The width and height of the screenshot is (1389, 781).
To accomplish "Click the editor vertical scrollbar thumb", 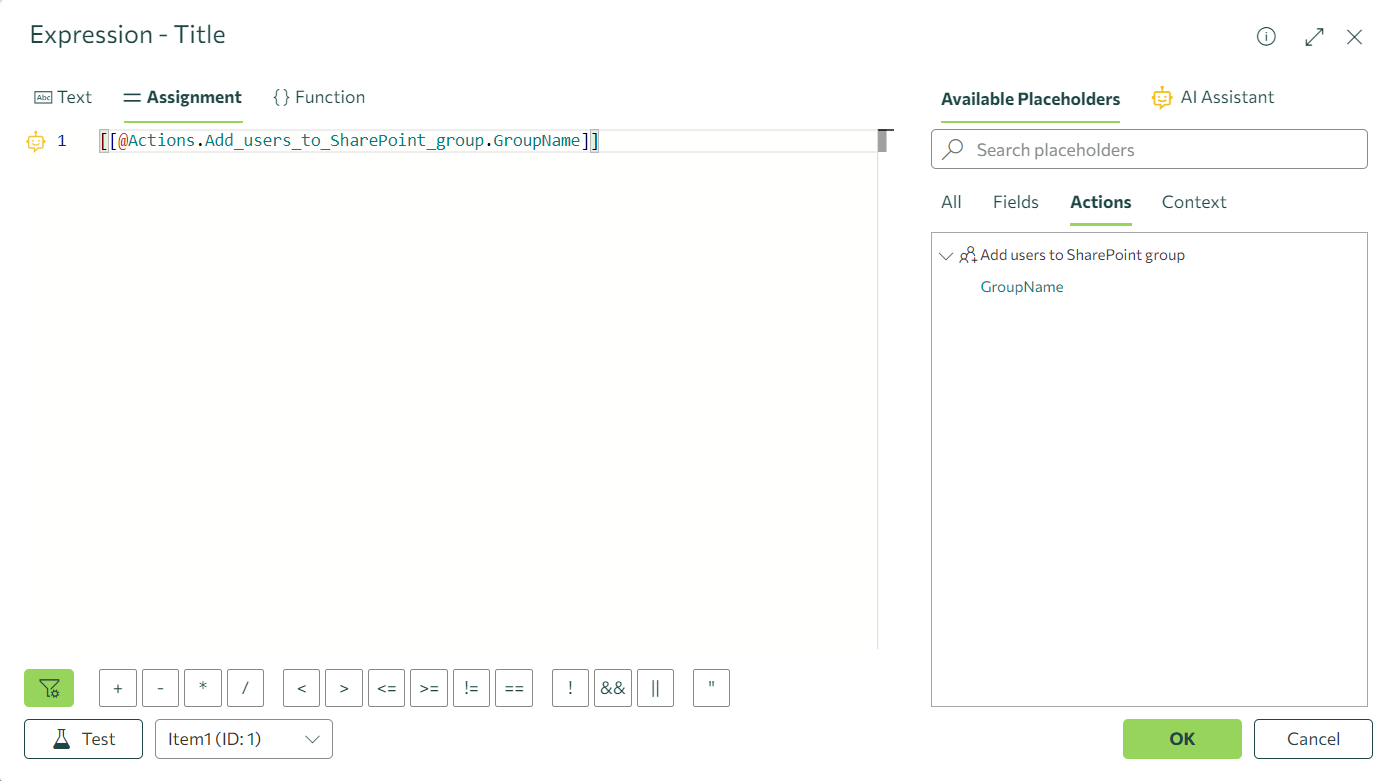I will [882, 141].
